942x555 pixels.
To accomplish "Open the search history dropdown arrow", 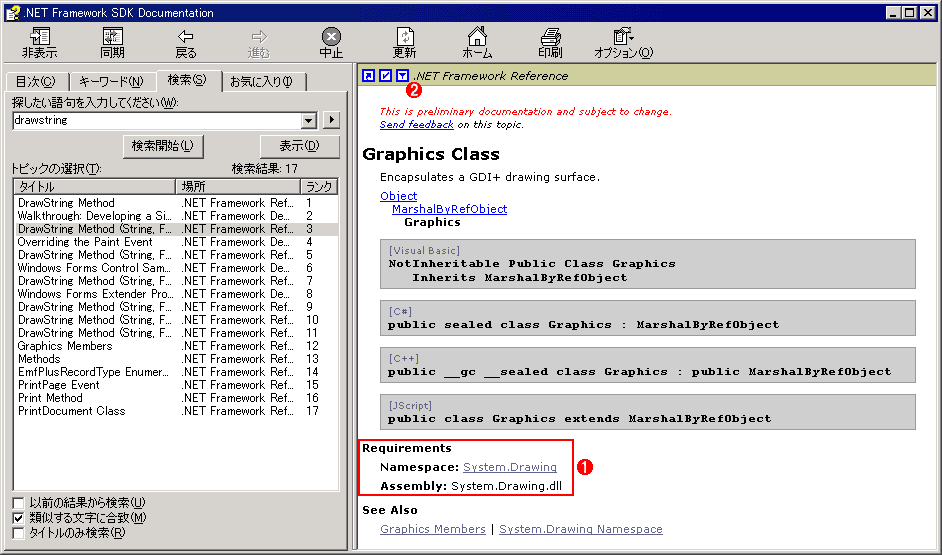I will tap(309, 120).
